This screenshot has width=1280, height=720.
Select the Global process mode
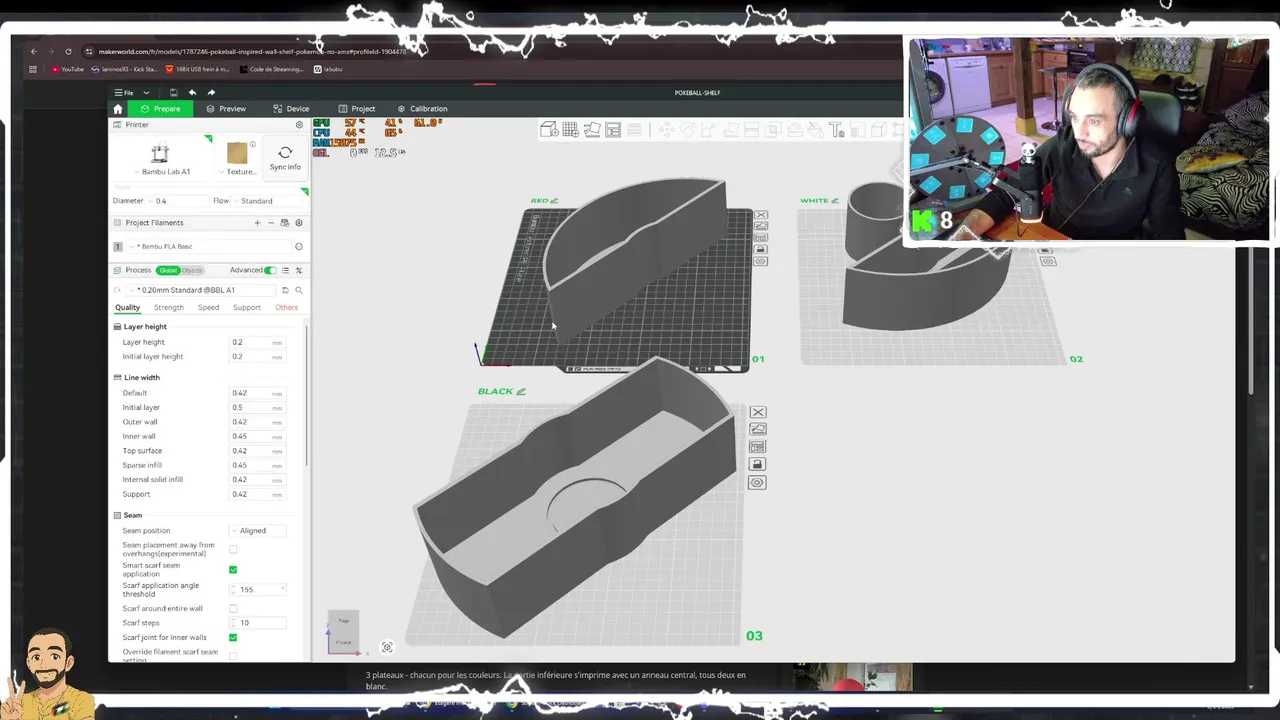(x=167, y=270)
